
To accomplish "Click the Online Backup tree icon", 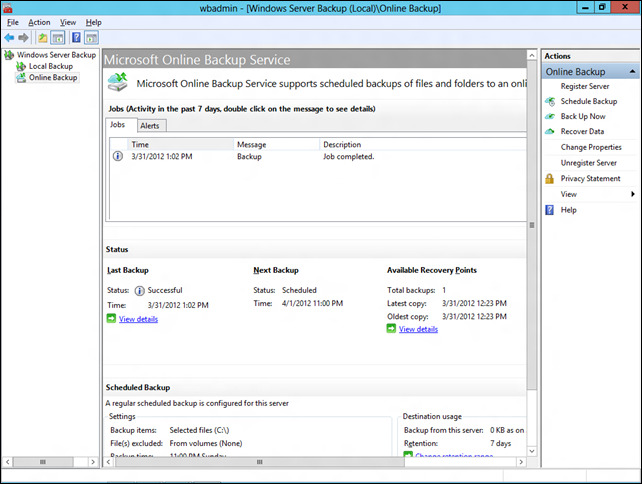I will [21, 78].
